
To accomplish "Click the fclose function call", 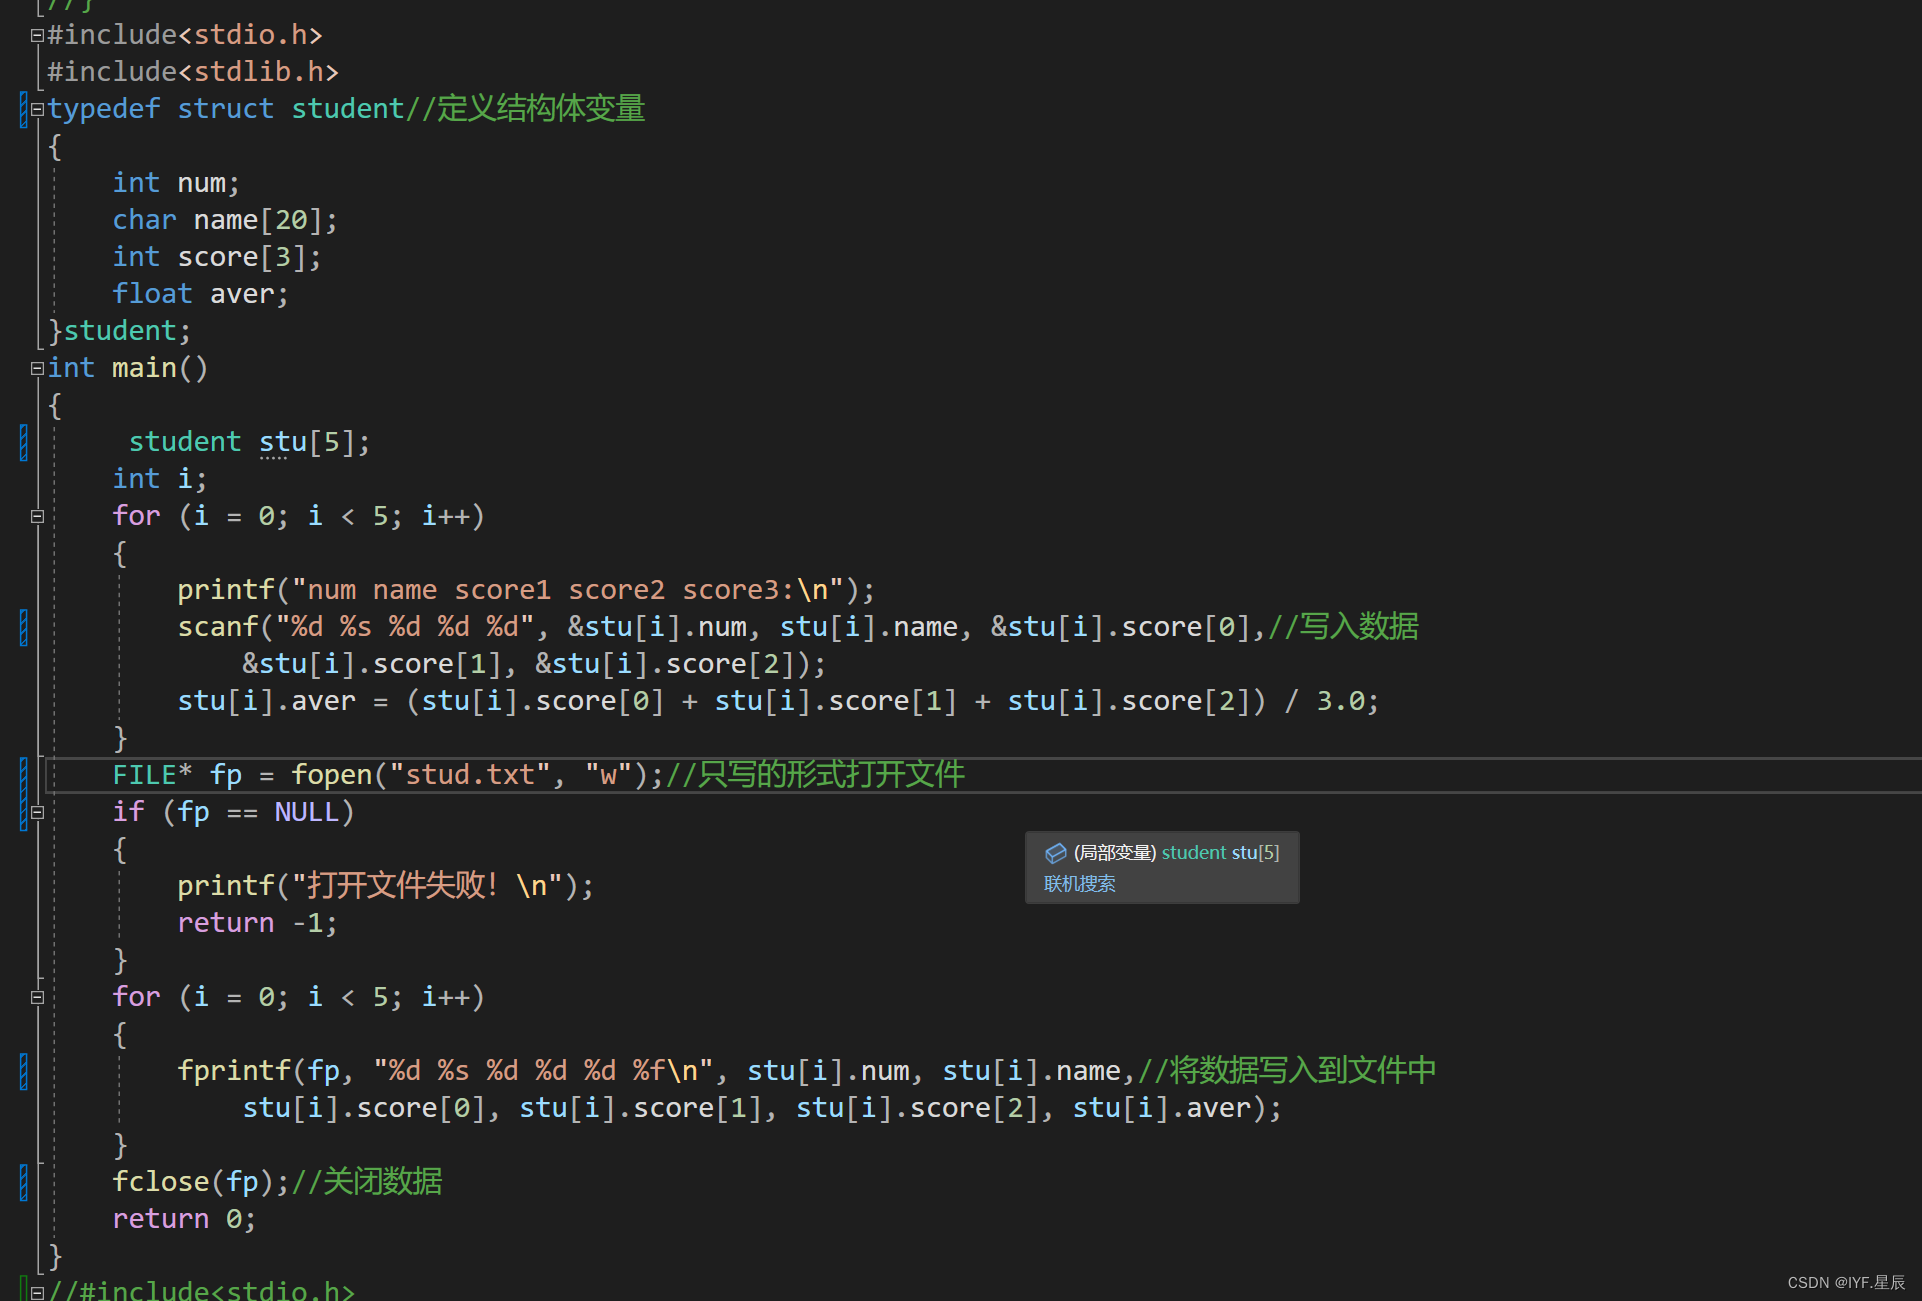I will click(160, 1182).
